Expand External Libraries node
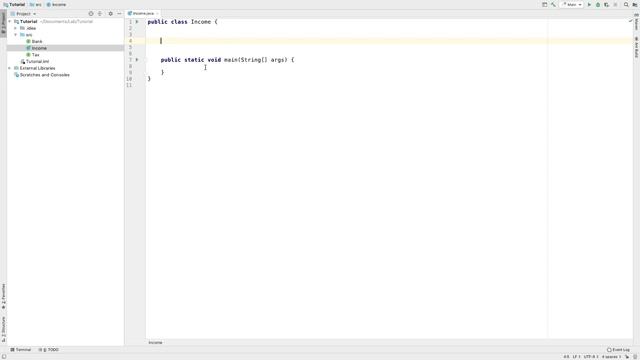 tap(10, 68)
